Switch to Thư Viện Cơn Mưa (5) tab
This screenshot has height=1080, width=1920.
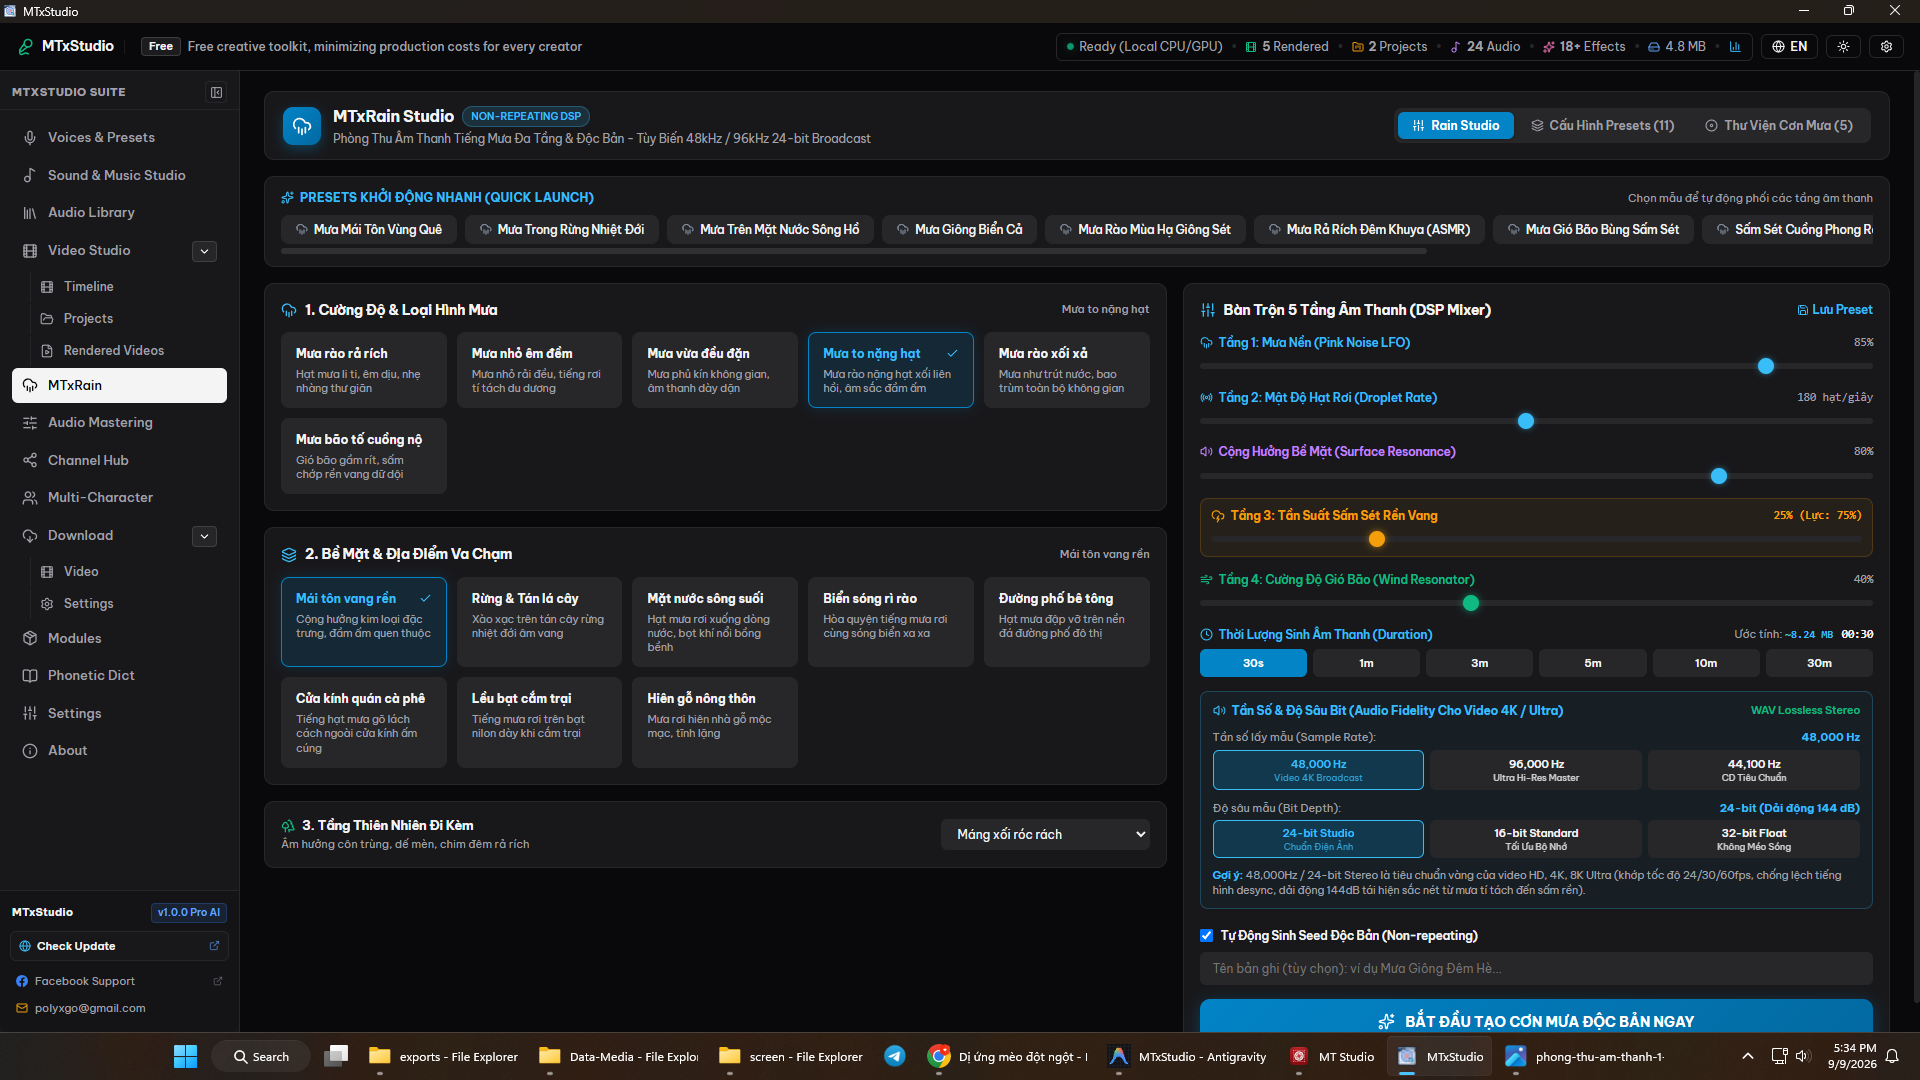tap(1779, 125)
